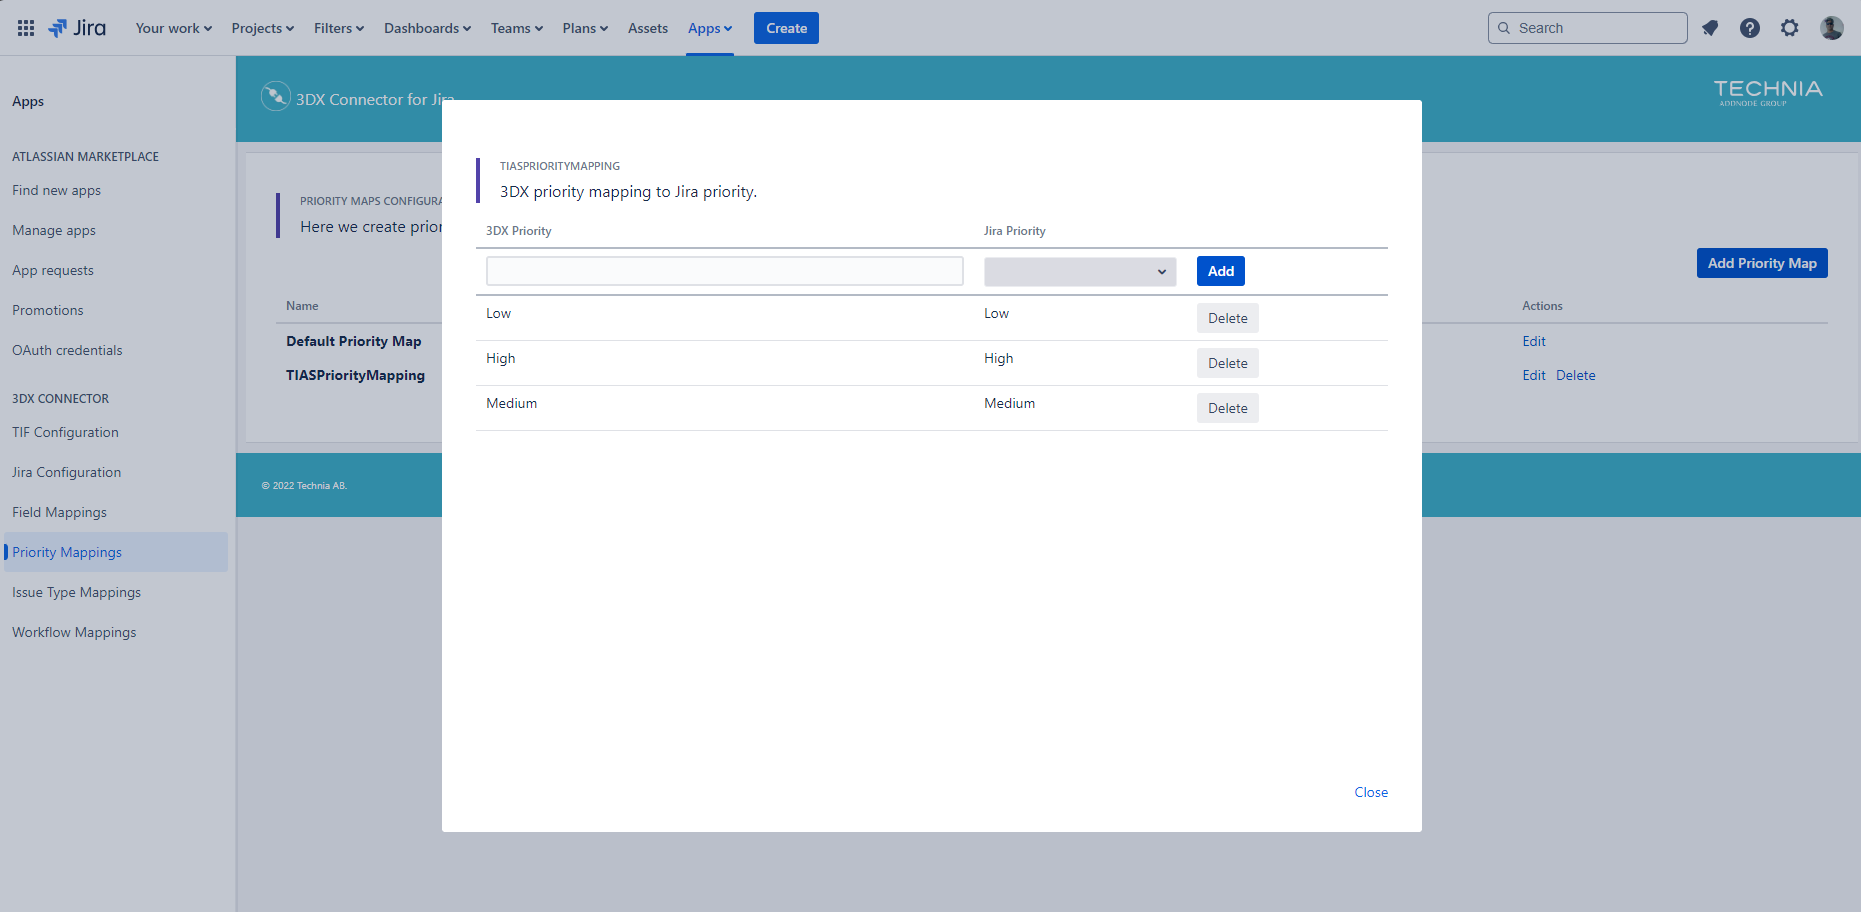This screenshot has width=1861, height=912.
Task: Open the settings gear icon
Action: (x=1789, y=28)
